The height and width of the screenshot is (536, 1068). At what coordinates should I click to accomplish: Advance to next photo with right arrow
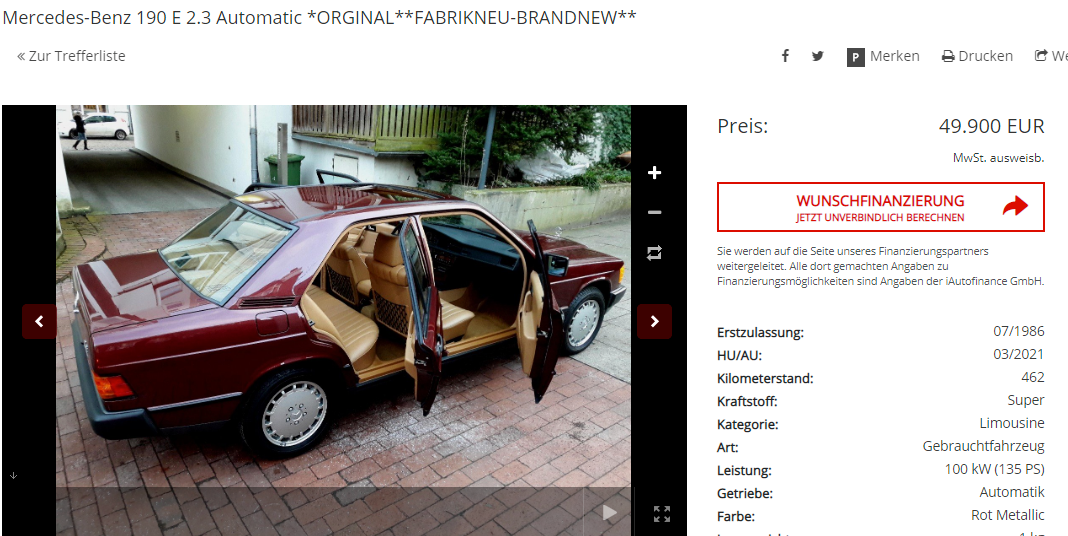click(655, 321)
